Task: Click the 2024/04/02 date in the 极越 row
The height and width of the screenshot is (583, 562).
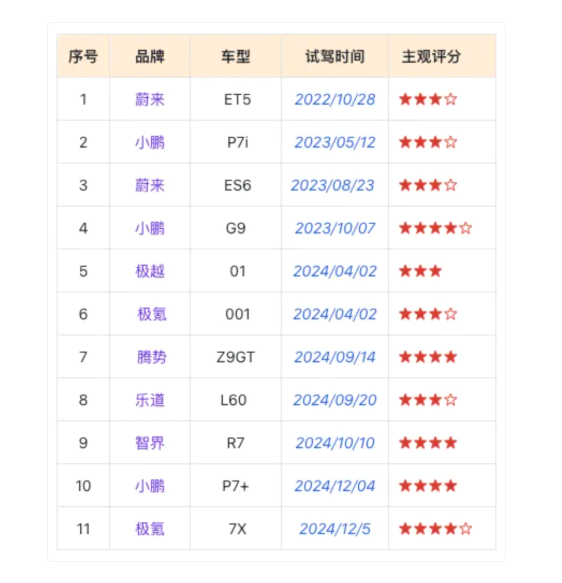Action: tap(335, 271)
